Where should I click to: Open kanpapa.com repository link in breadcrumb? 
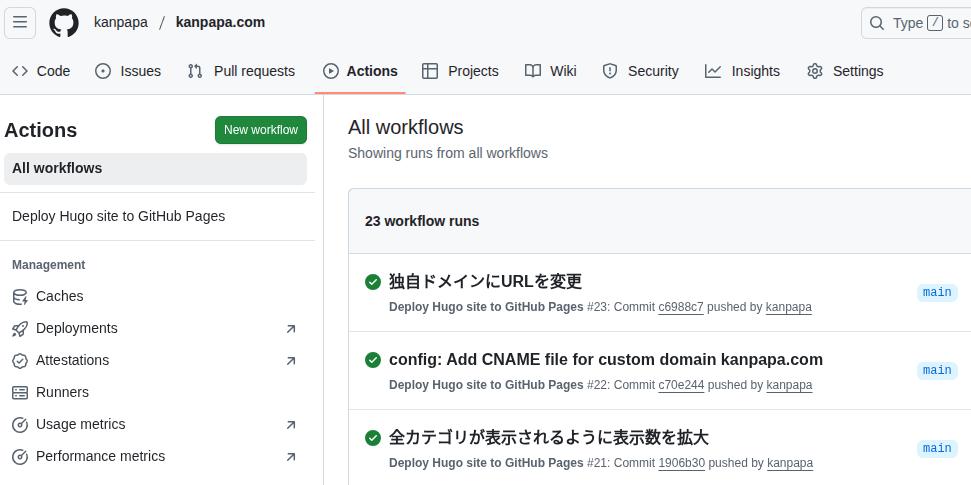tap(220, 22)
